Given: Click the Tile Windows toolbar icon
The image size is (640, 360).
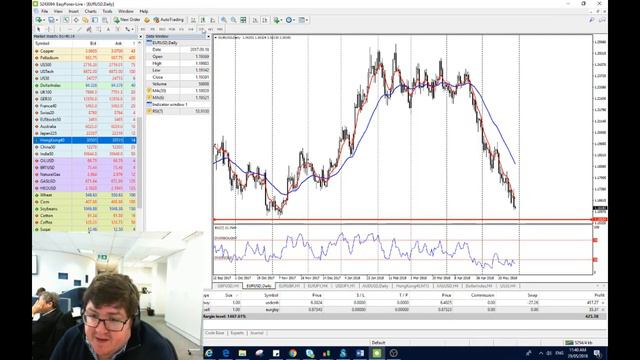Looking at the screenshot, I should coord(243,20).
